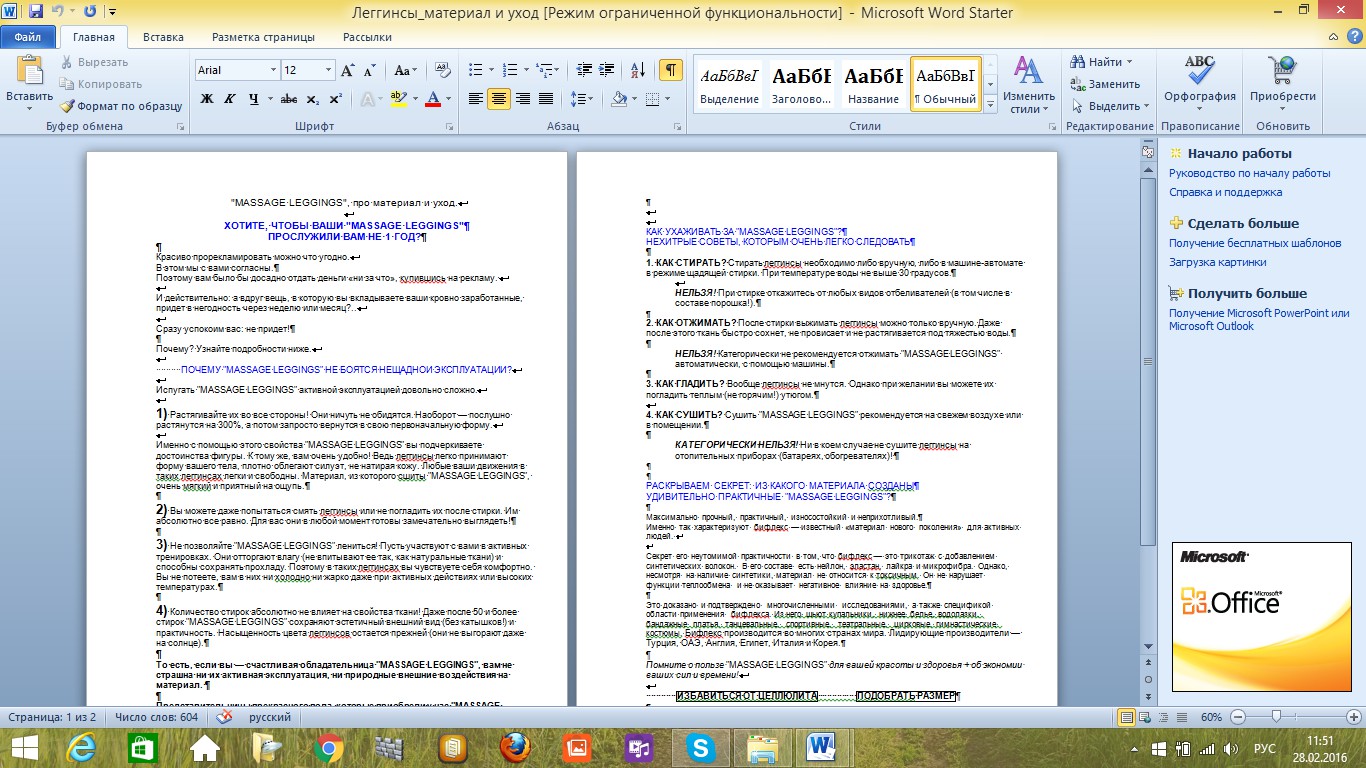This screenshot has width=1366, height=768.
Task: Toggle underline formatting (Ч)
Action: pyautogui.click(x=254, y=99)
